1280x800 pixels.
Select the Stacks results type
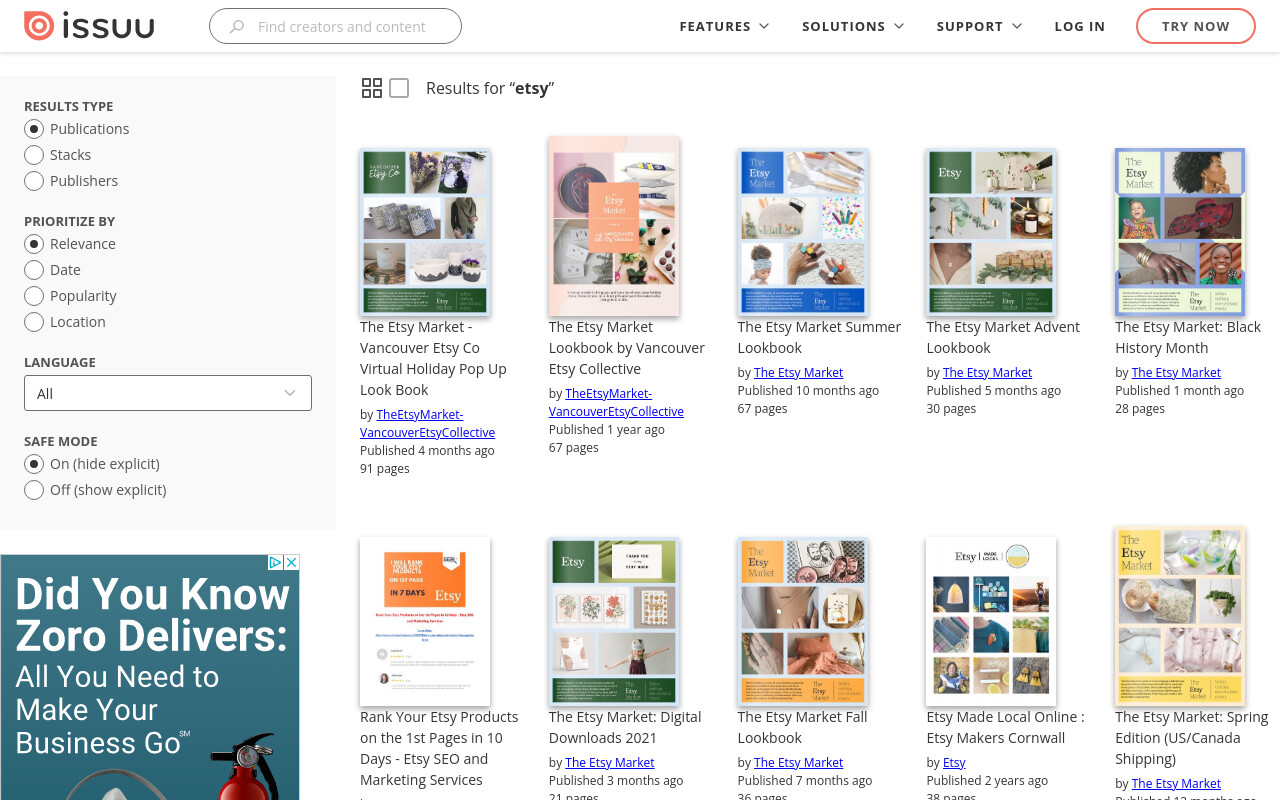(34, 155)
